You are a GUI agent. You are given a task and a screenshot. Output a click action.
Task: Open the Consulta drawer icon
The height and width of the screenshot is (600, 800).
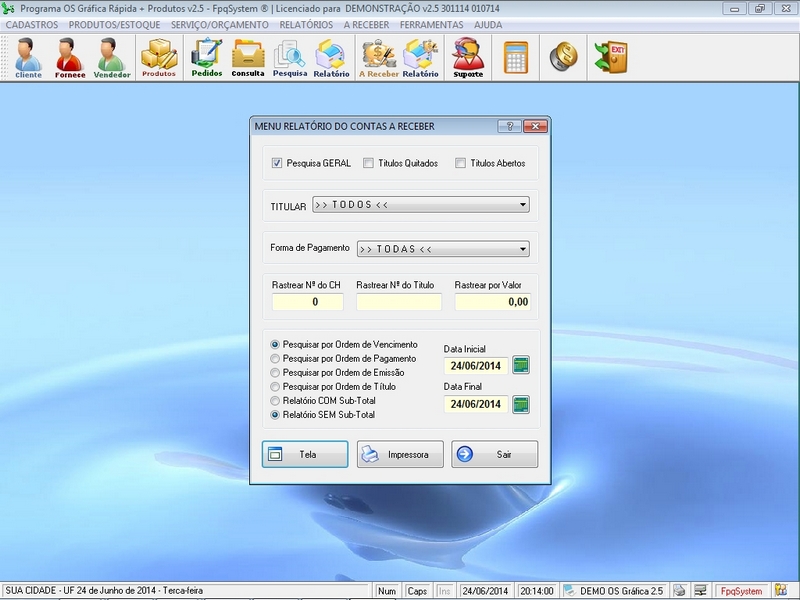tap(248, 58)
